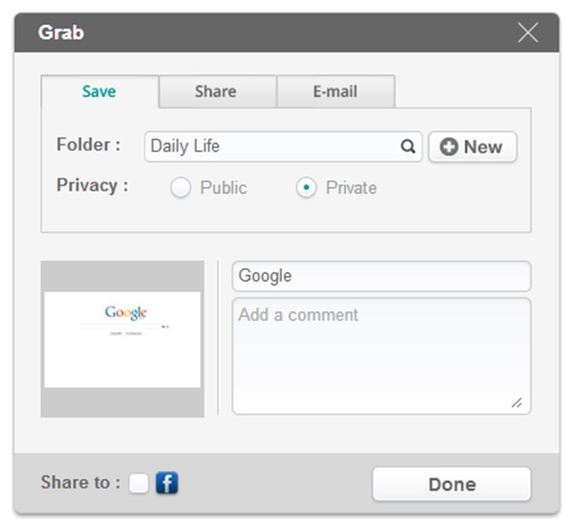Screen dimensions: 571x525
Task: Open the Share tab
Action: pos(217,91)
